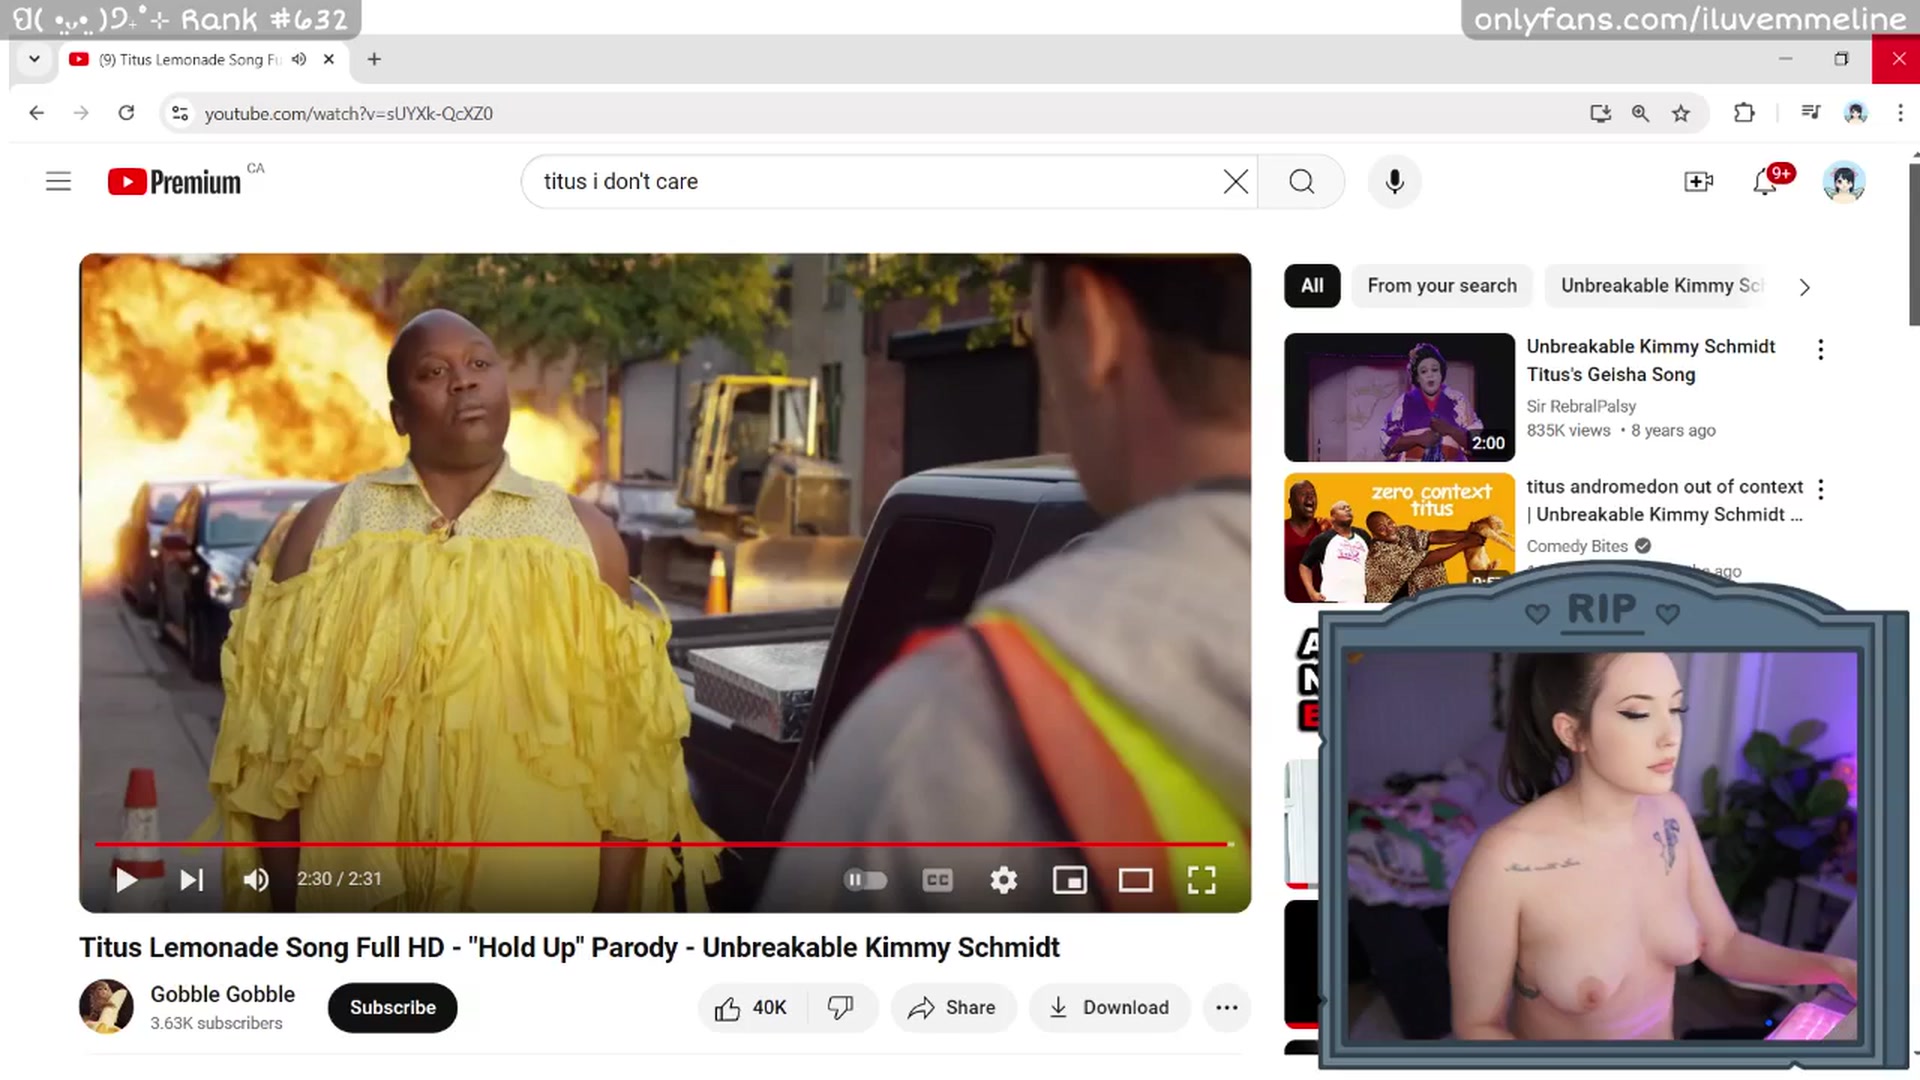Open the Gobble Gobble channel name link
Screen dimensions: 1920x1080
pyautogui.click(x=223, y=994)
